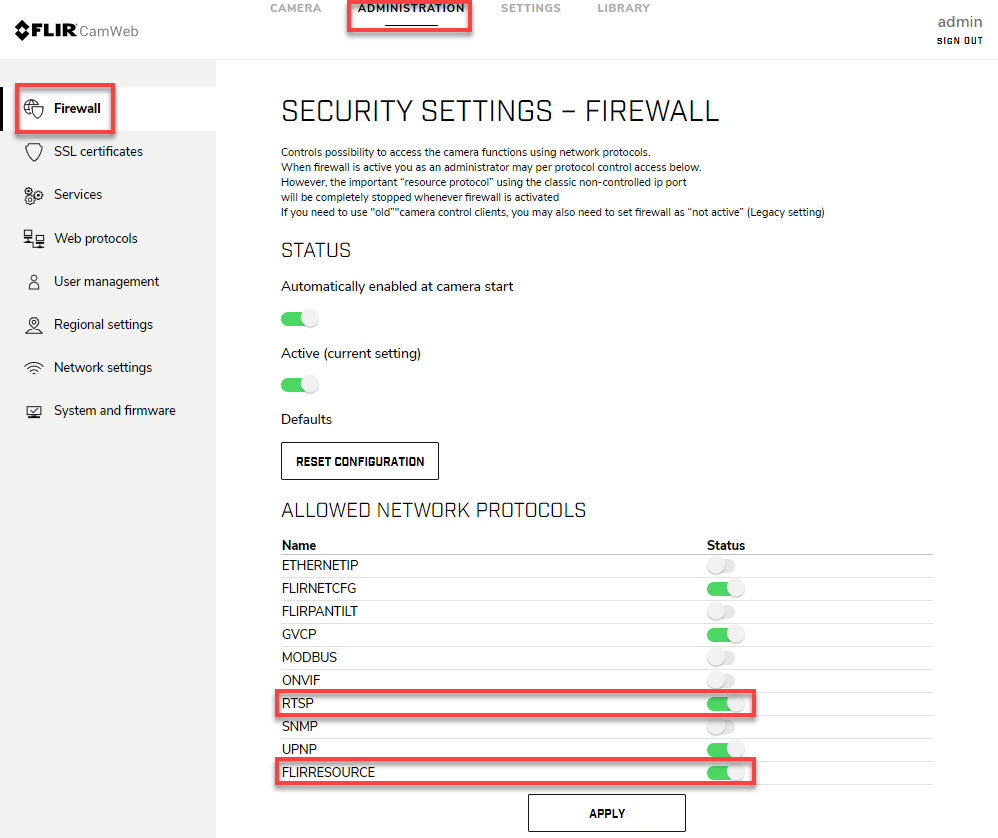The image size is (998, 838).
Task: Open the Library tab
Action: pyautogui.click(x=623, y=9)
